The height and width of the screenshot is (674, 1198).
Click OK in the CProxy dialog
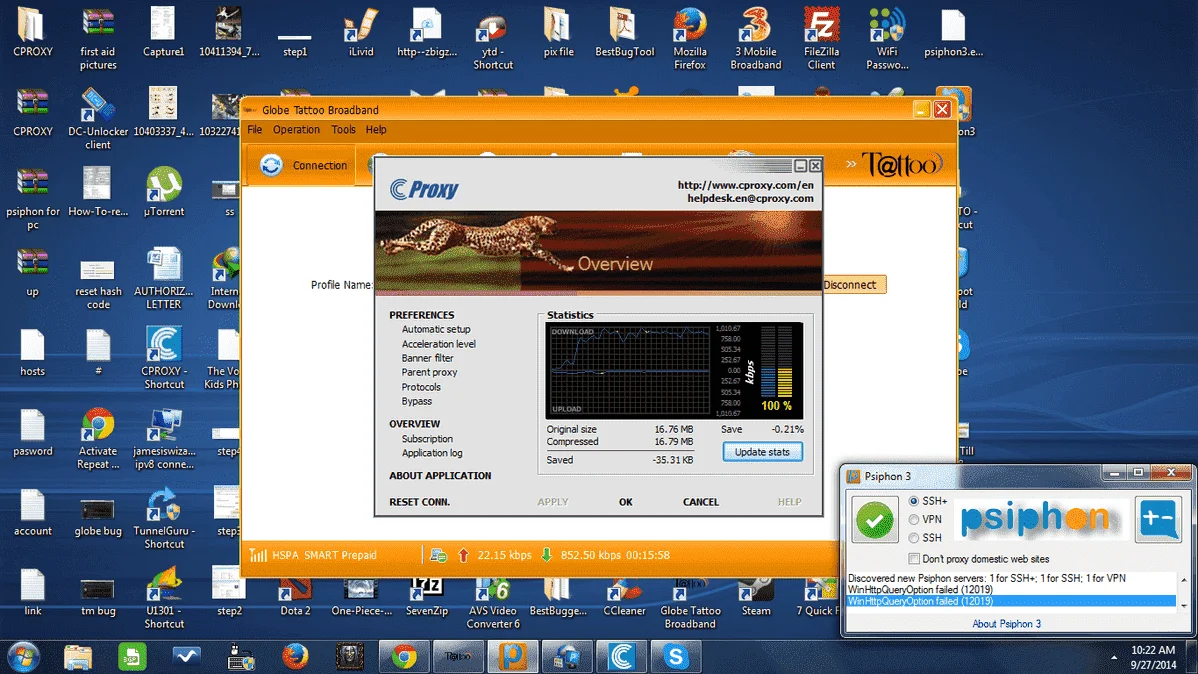(x=626, y=502)
